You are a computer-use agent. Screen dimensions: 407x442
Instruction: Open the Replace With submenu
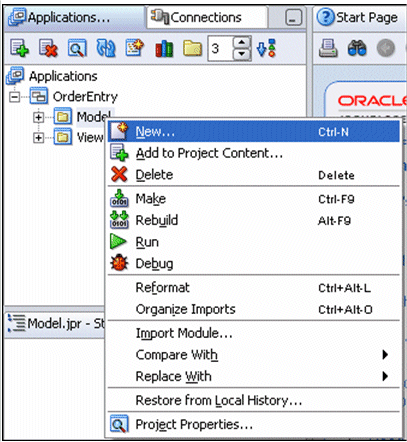tap(254, 377)
